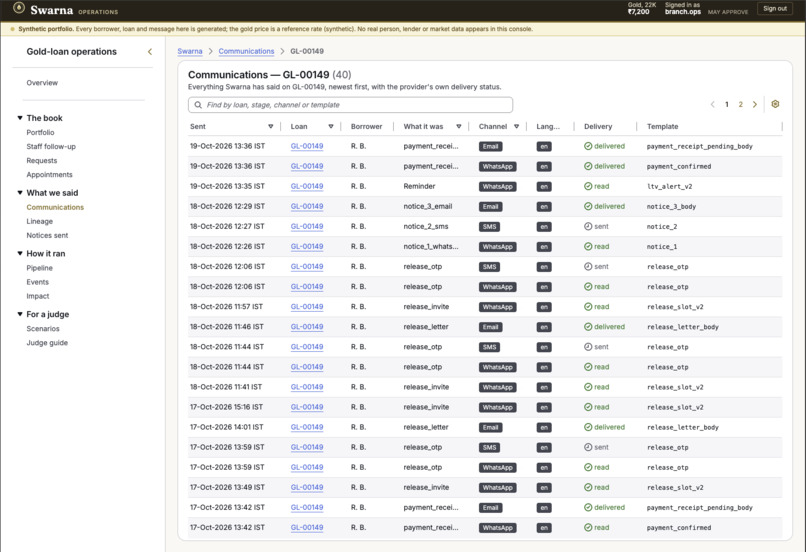806x552 pixels.
Task: Focus the Find by loan search field
Action: point(350,105)
